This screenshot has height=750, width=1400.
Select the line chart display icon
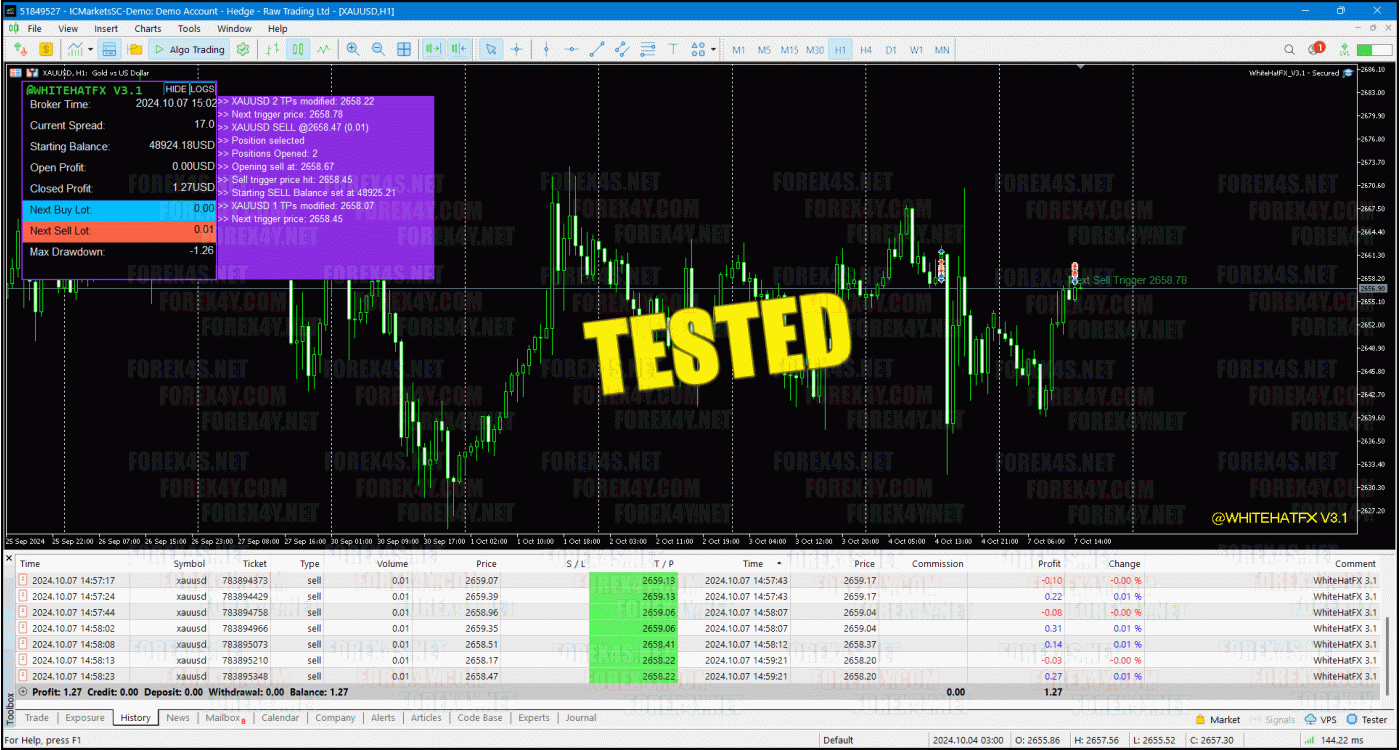(324, 49)
